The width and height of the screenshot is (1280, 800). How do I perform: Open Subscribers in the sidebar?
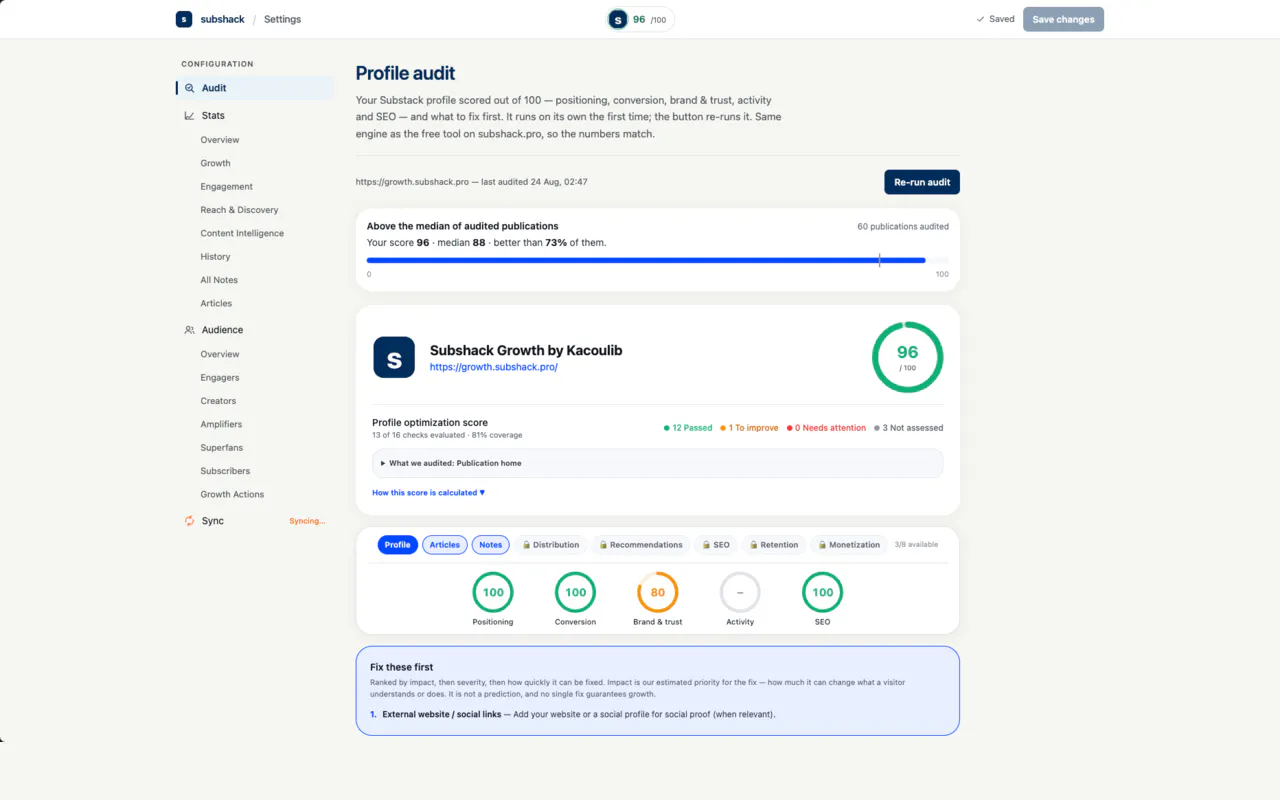(225, 471)
